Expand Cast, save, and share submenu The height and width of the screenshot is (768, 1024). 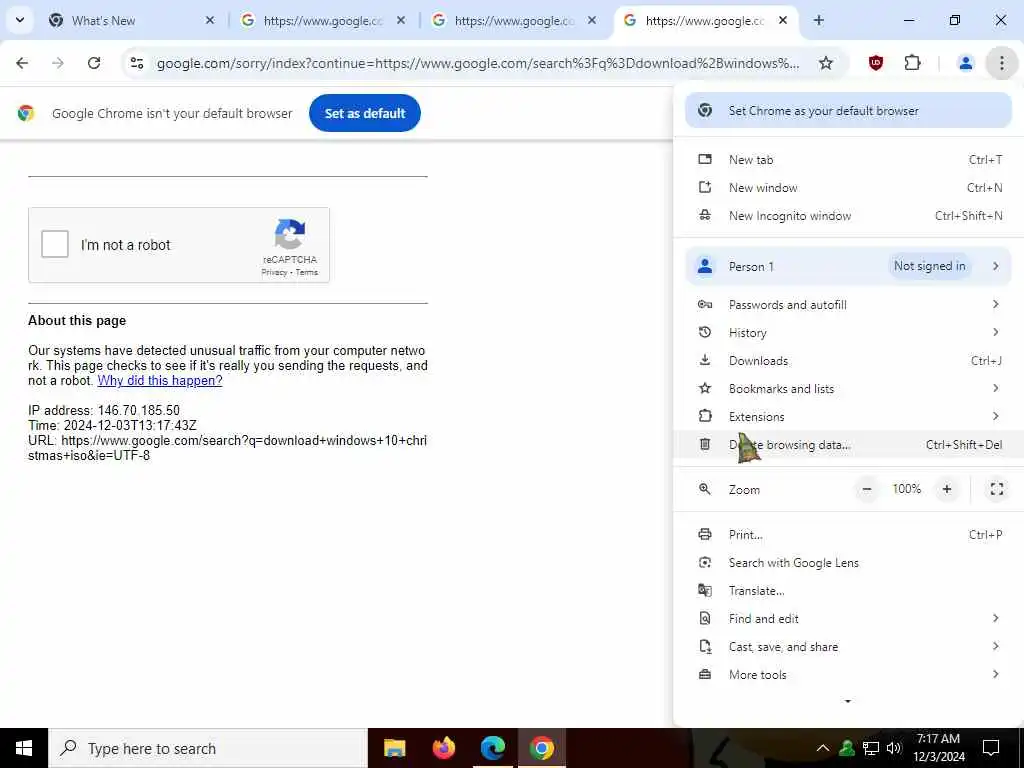point(848,647)
